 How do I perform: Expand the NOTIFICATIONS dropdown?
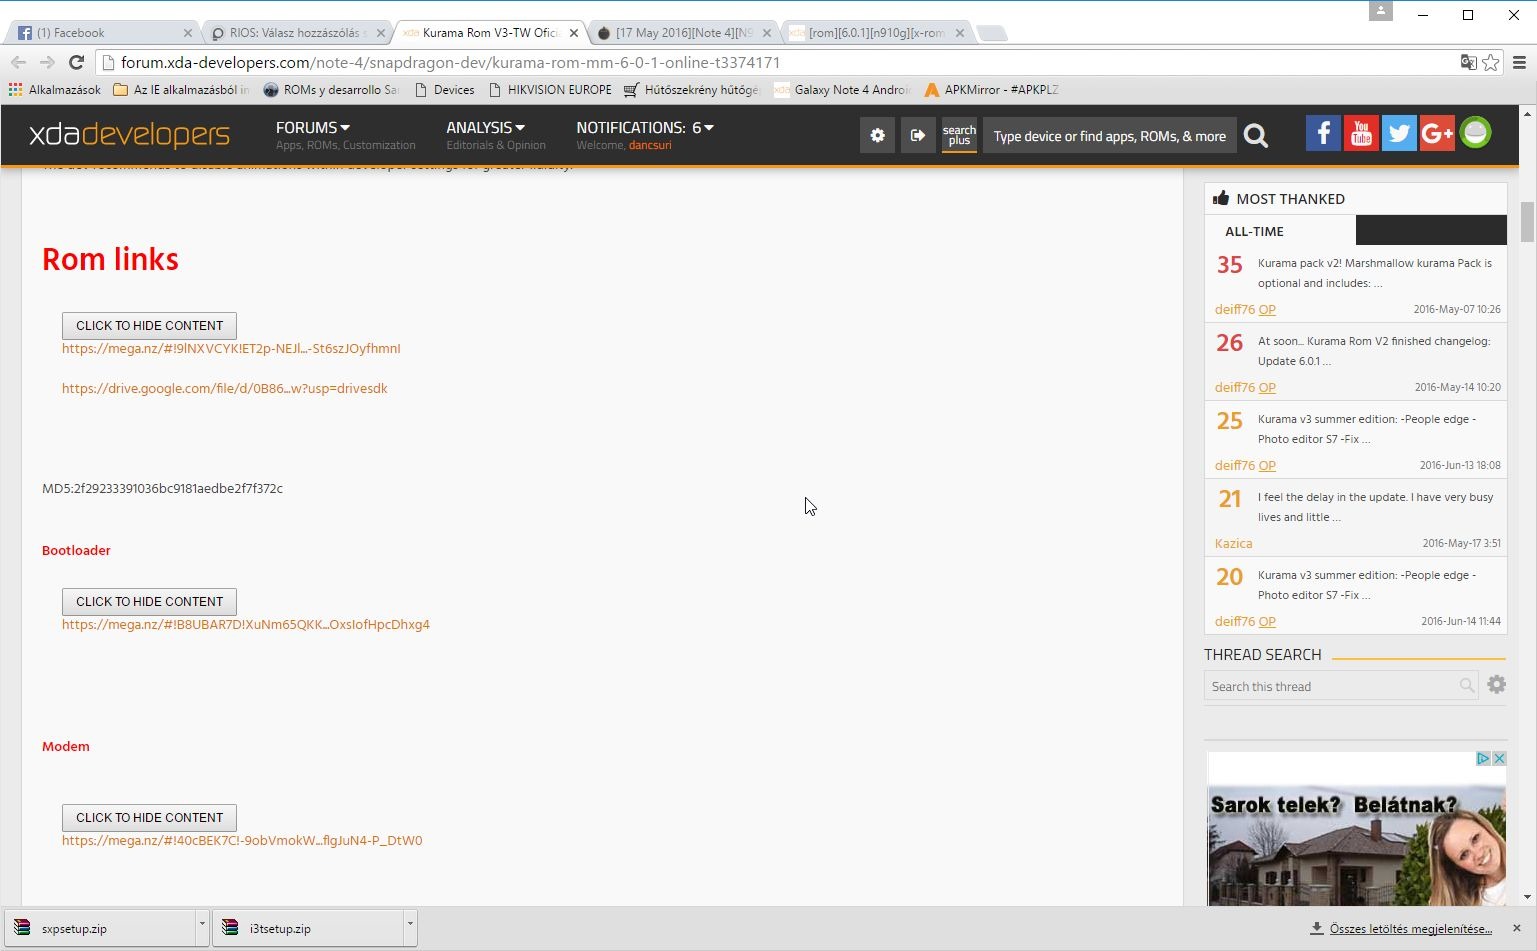645,128
